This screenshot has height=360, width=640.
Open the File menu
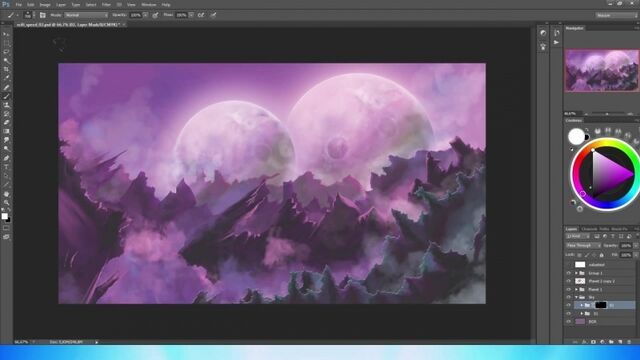18,4
